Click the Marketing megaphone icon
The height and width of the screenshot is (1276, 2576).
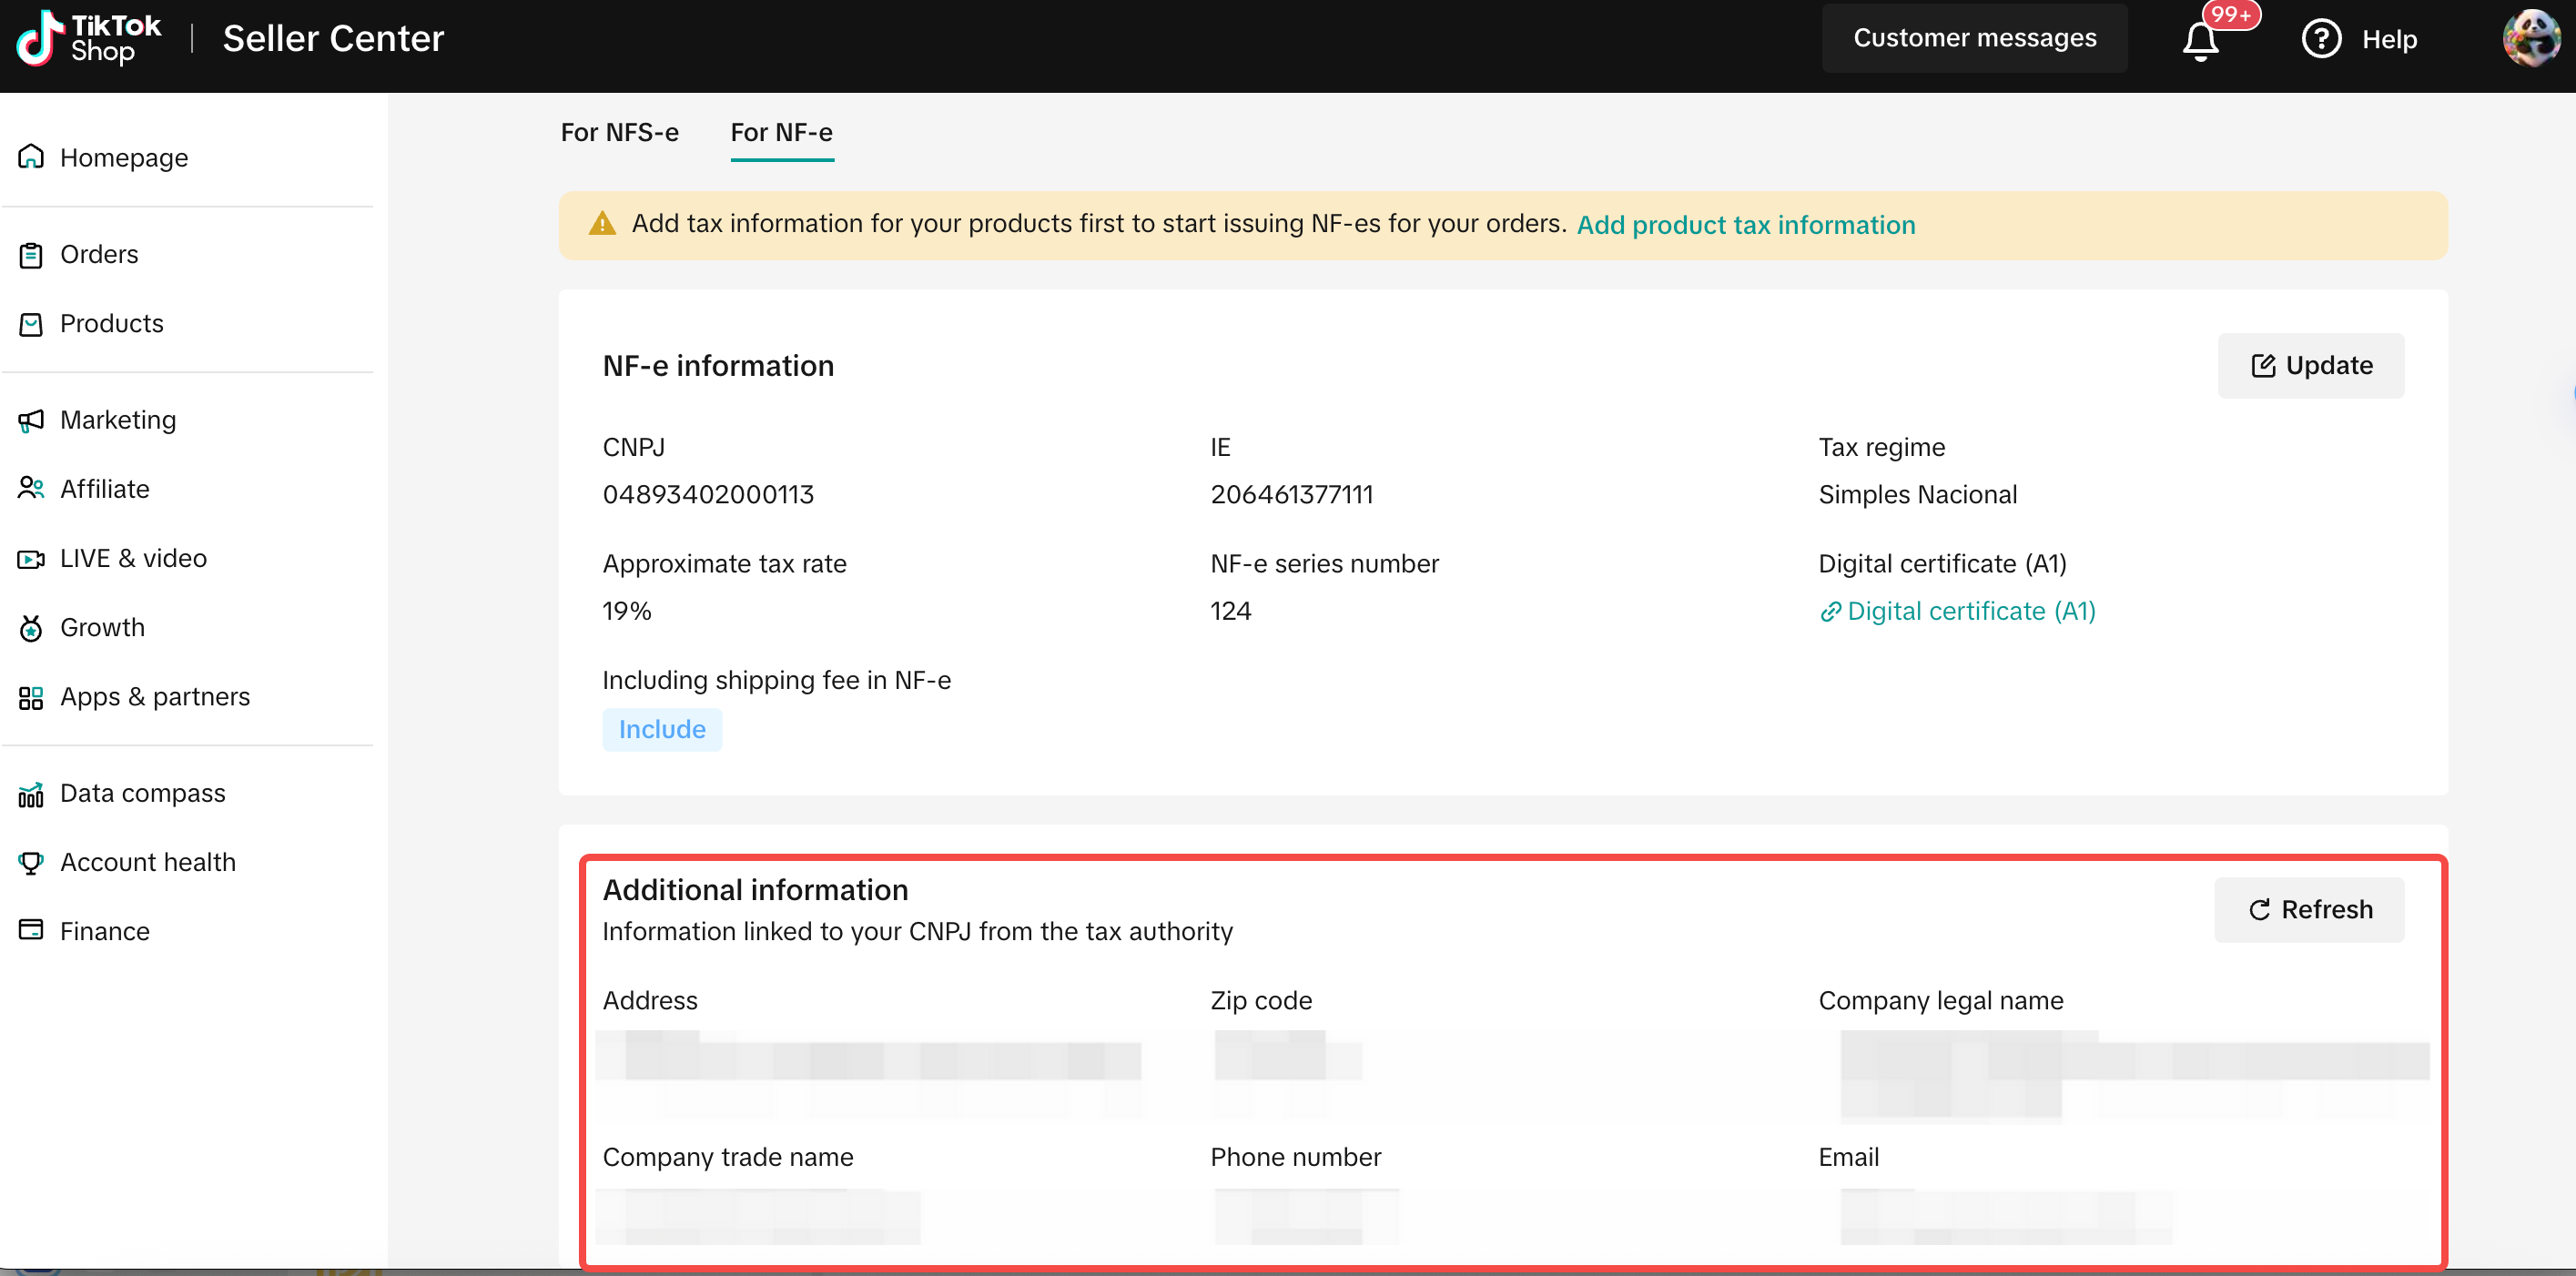tap(31, 420)
